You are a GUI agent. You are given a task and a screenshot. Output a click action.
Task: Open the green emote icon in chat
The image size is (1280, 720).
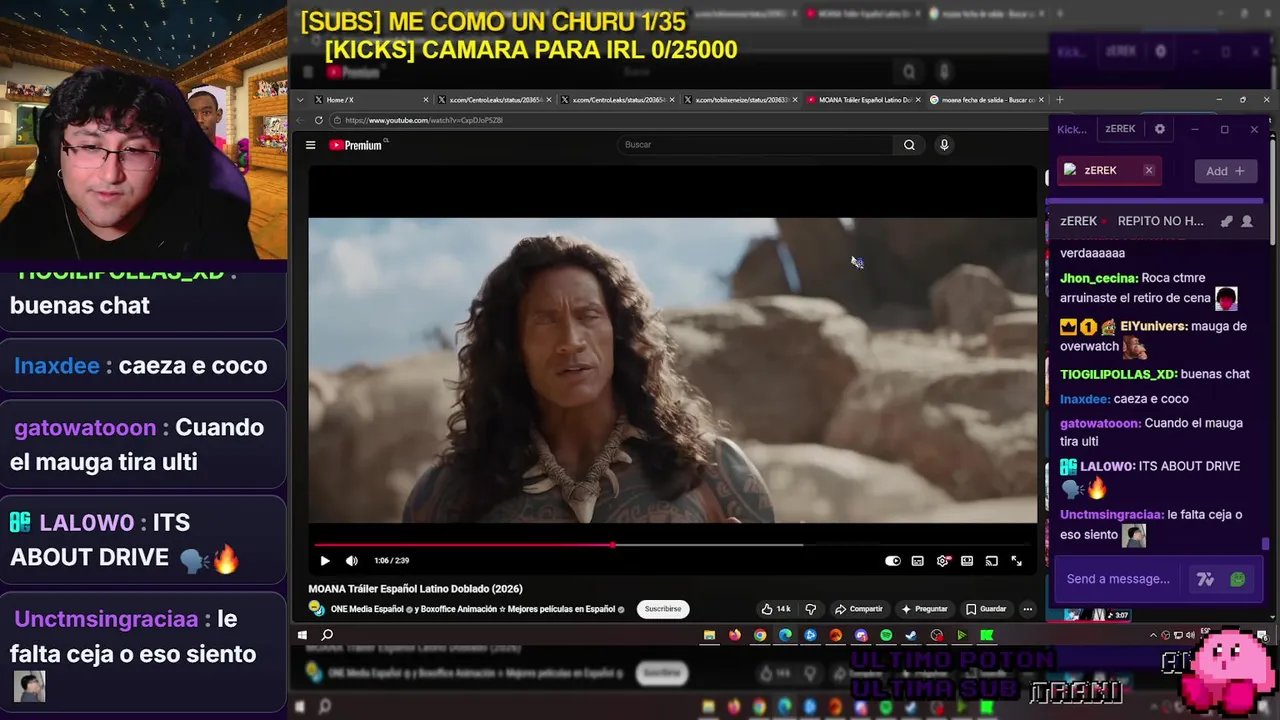click(1238, 579)
